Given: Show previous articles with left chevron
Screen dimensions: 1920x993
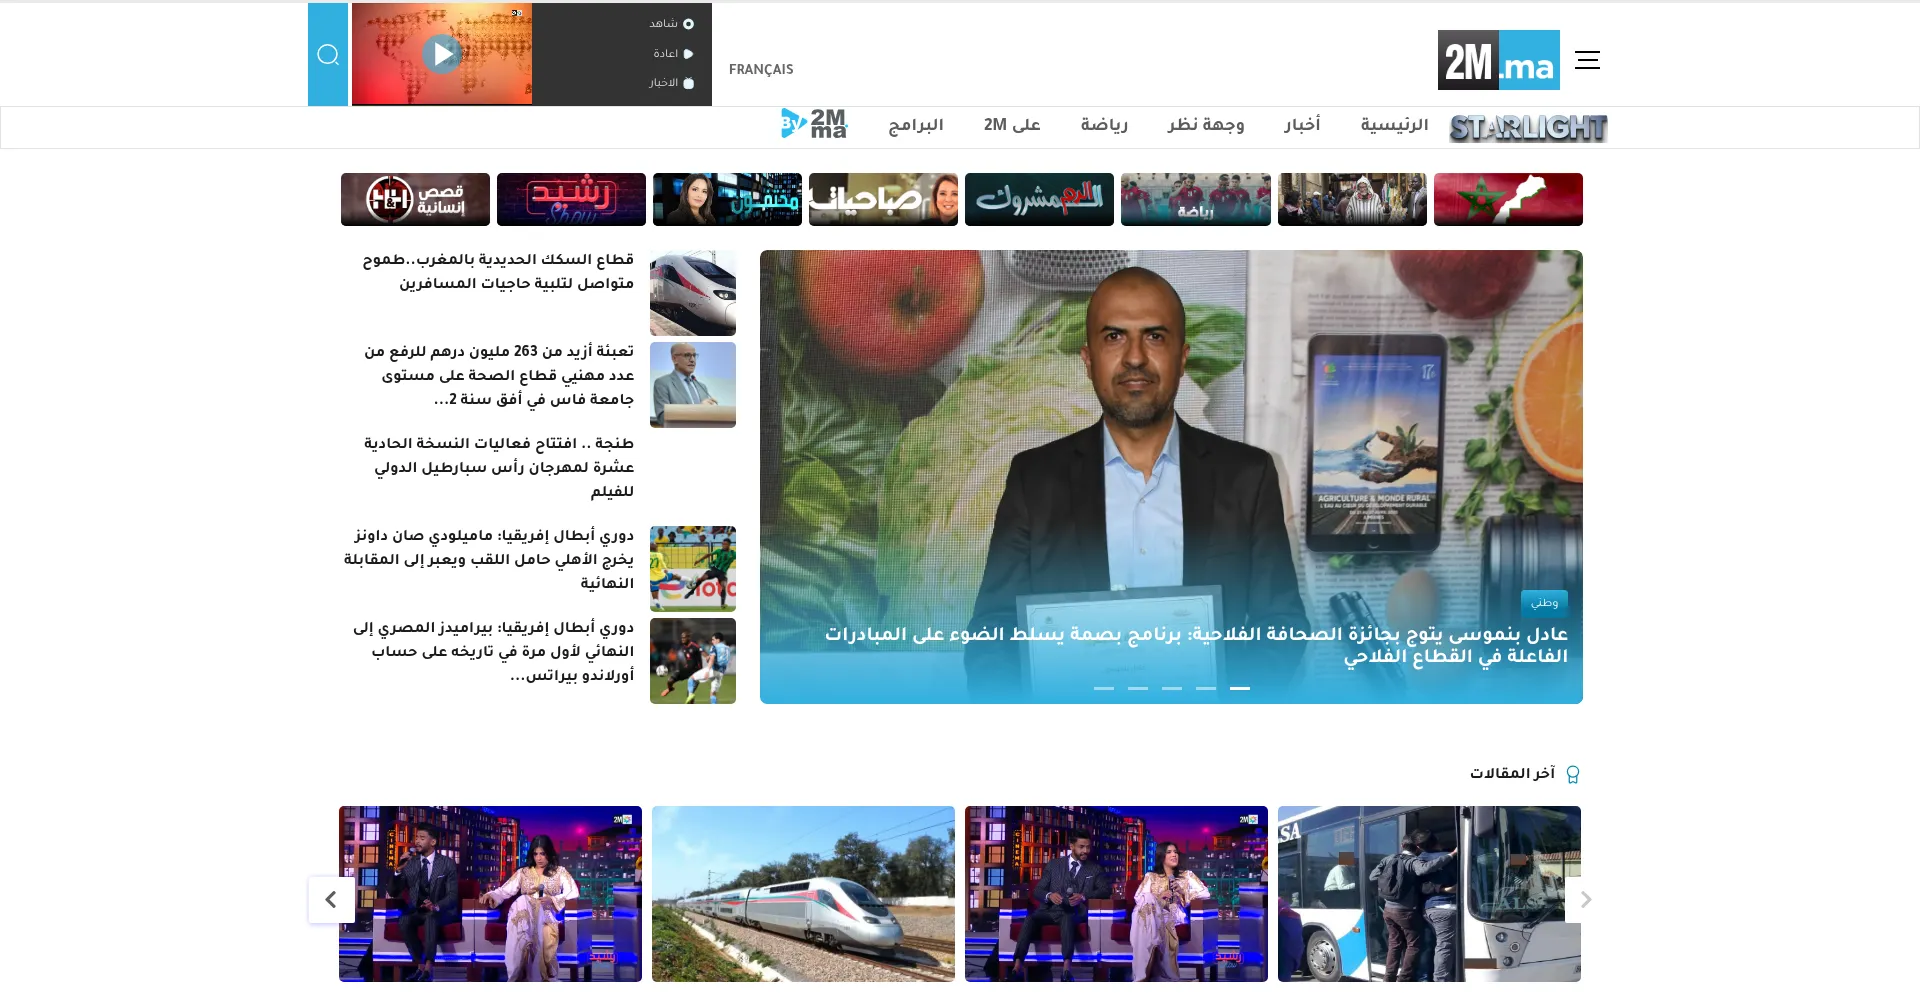Looking at the screenshot, I should point(331,900).
